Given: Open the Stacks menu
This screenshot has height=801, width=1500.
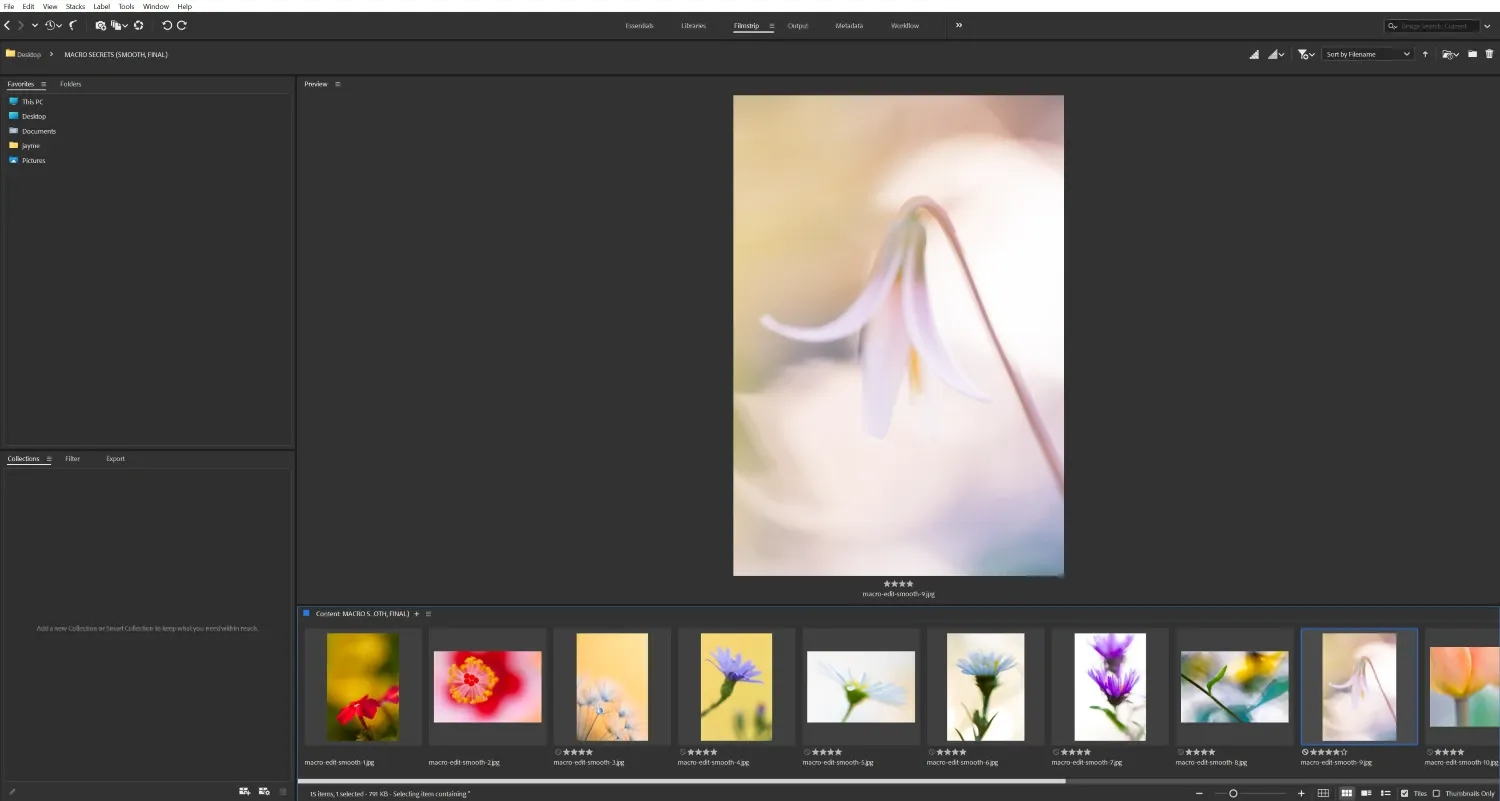Looking at the screenshot, I should [x=75, y=6].
